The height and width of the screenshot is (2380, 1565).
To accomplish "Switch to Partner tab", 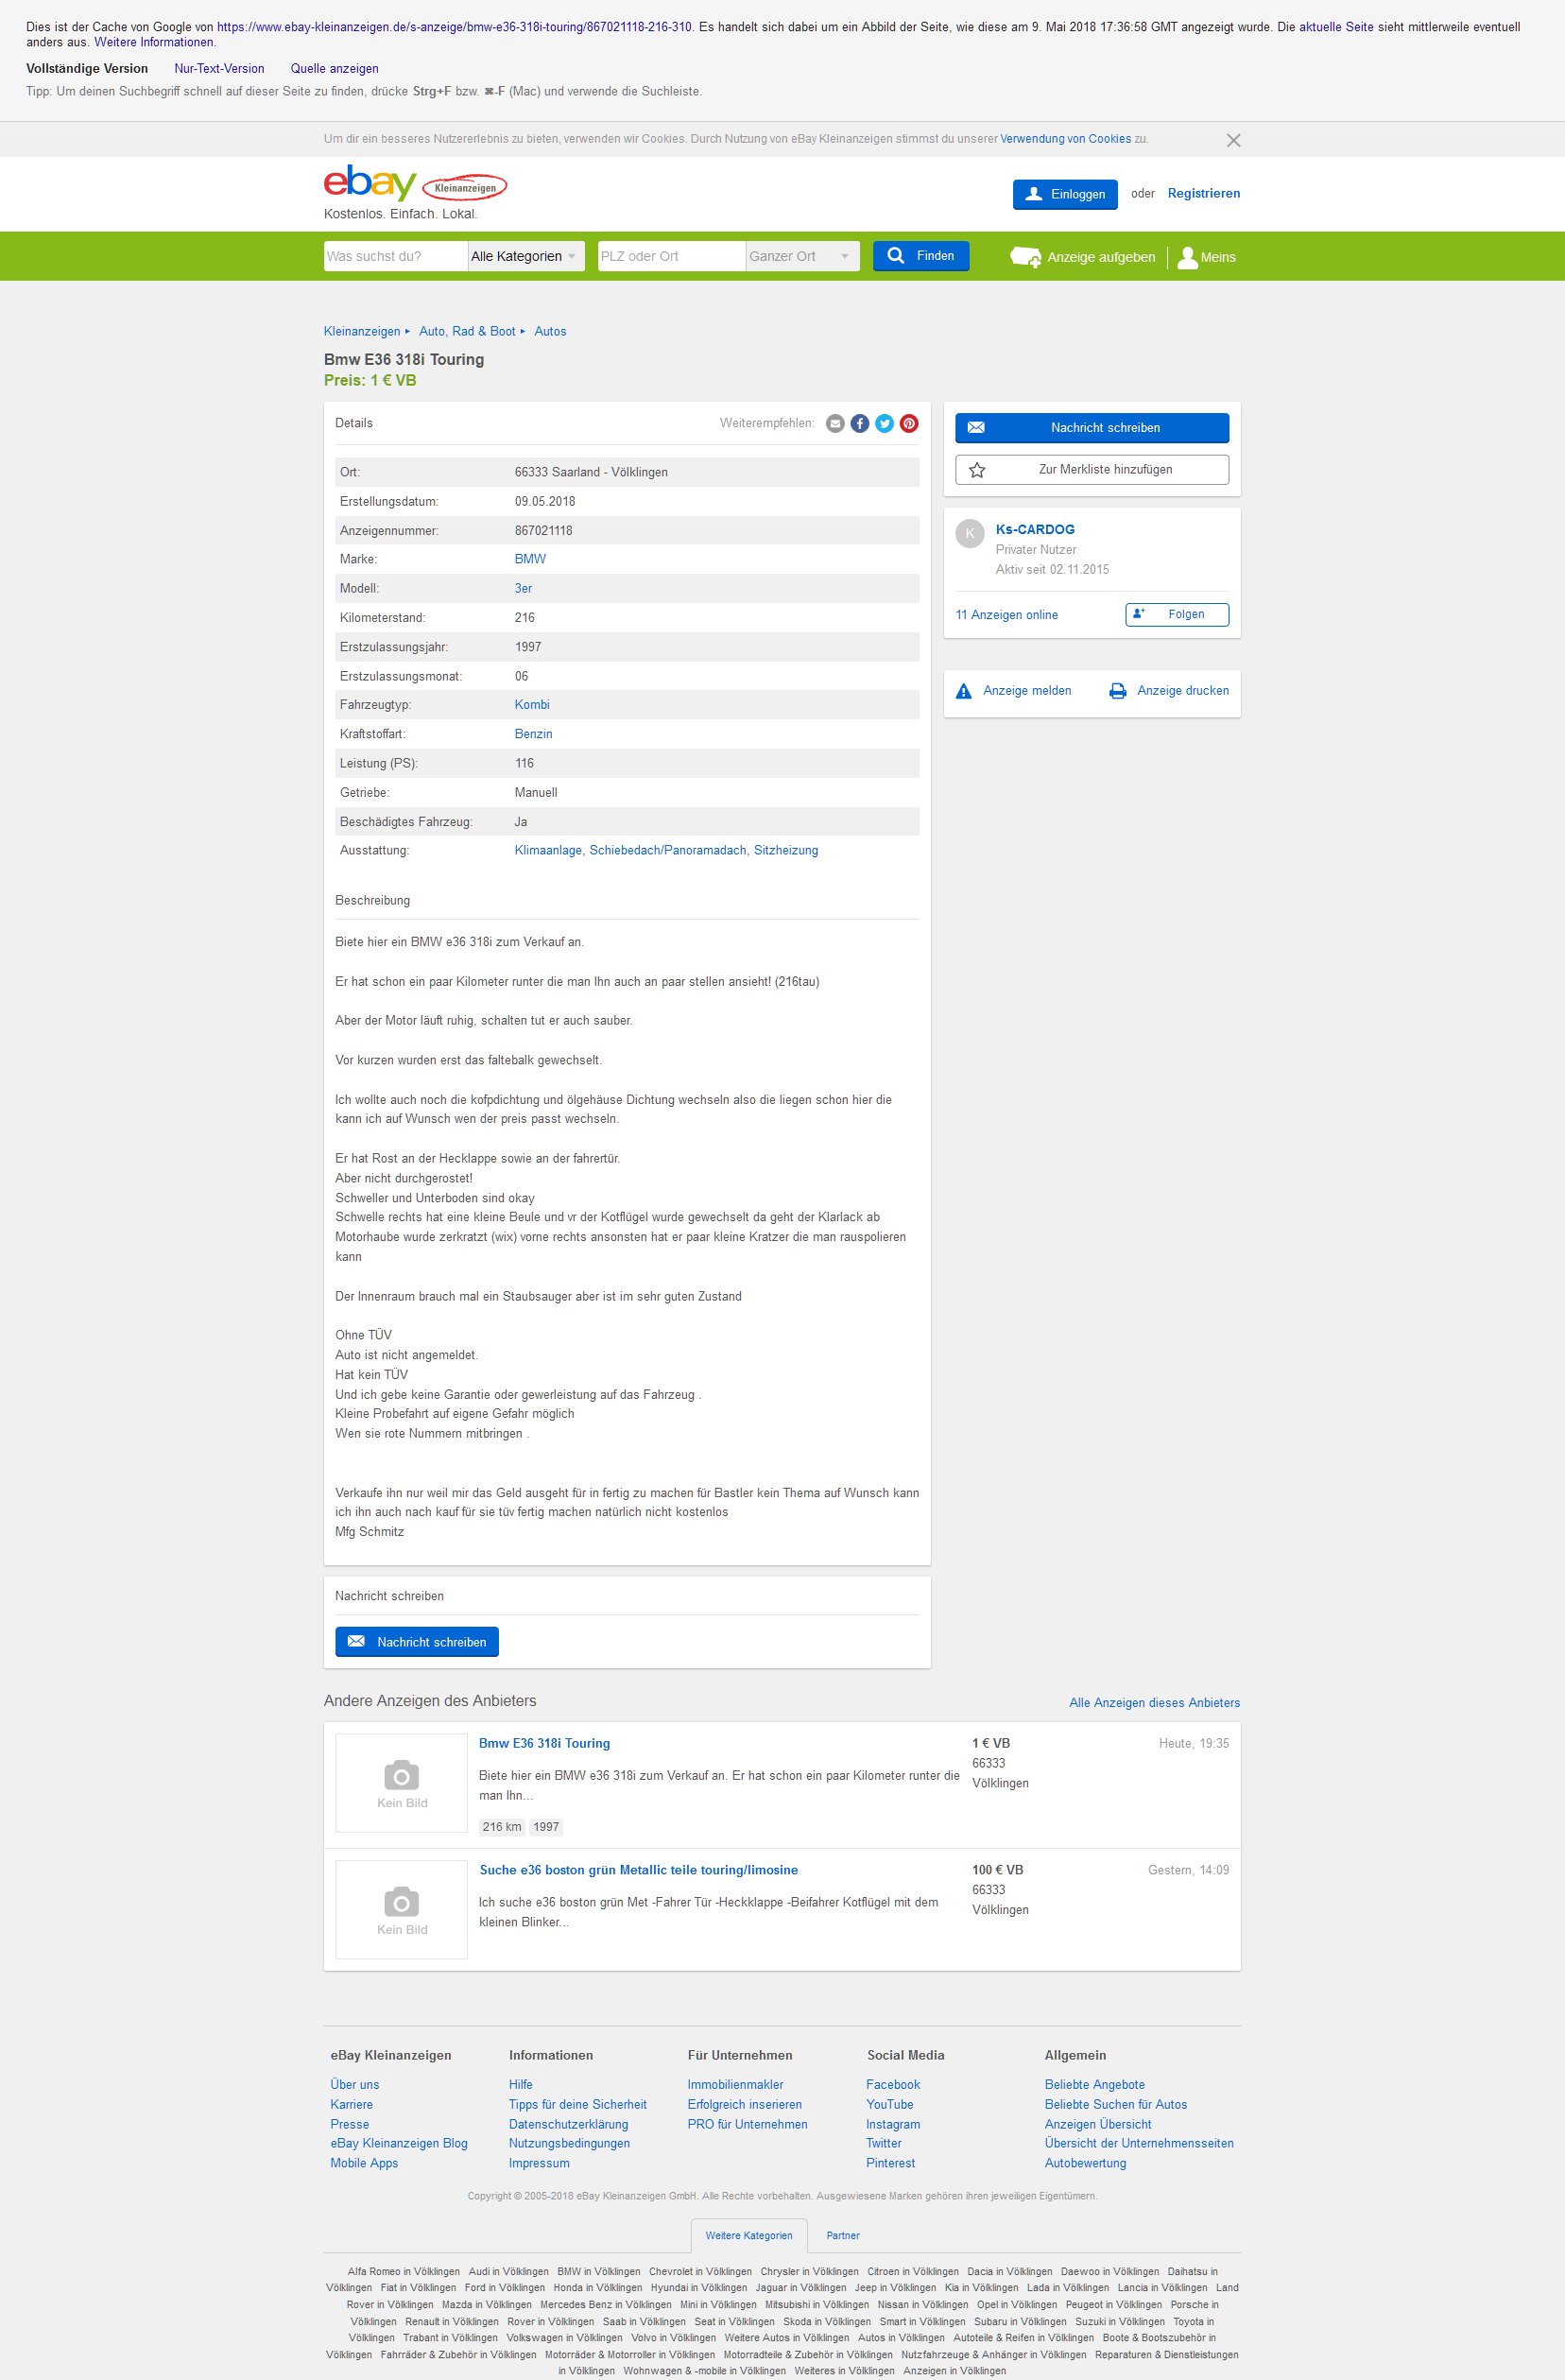I will pos(843,2235).
